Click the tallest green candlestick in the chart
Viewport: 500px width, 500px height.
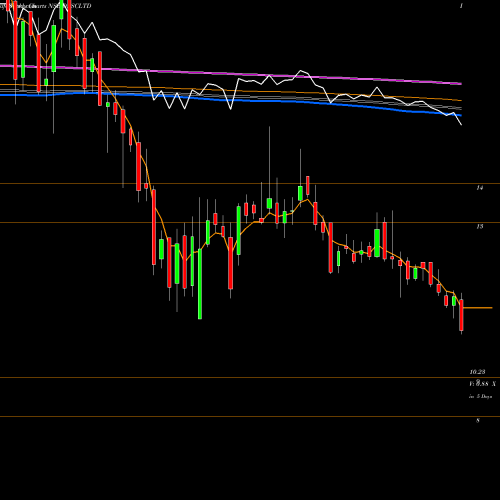point(200,284)
